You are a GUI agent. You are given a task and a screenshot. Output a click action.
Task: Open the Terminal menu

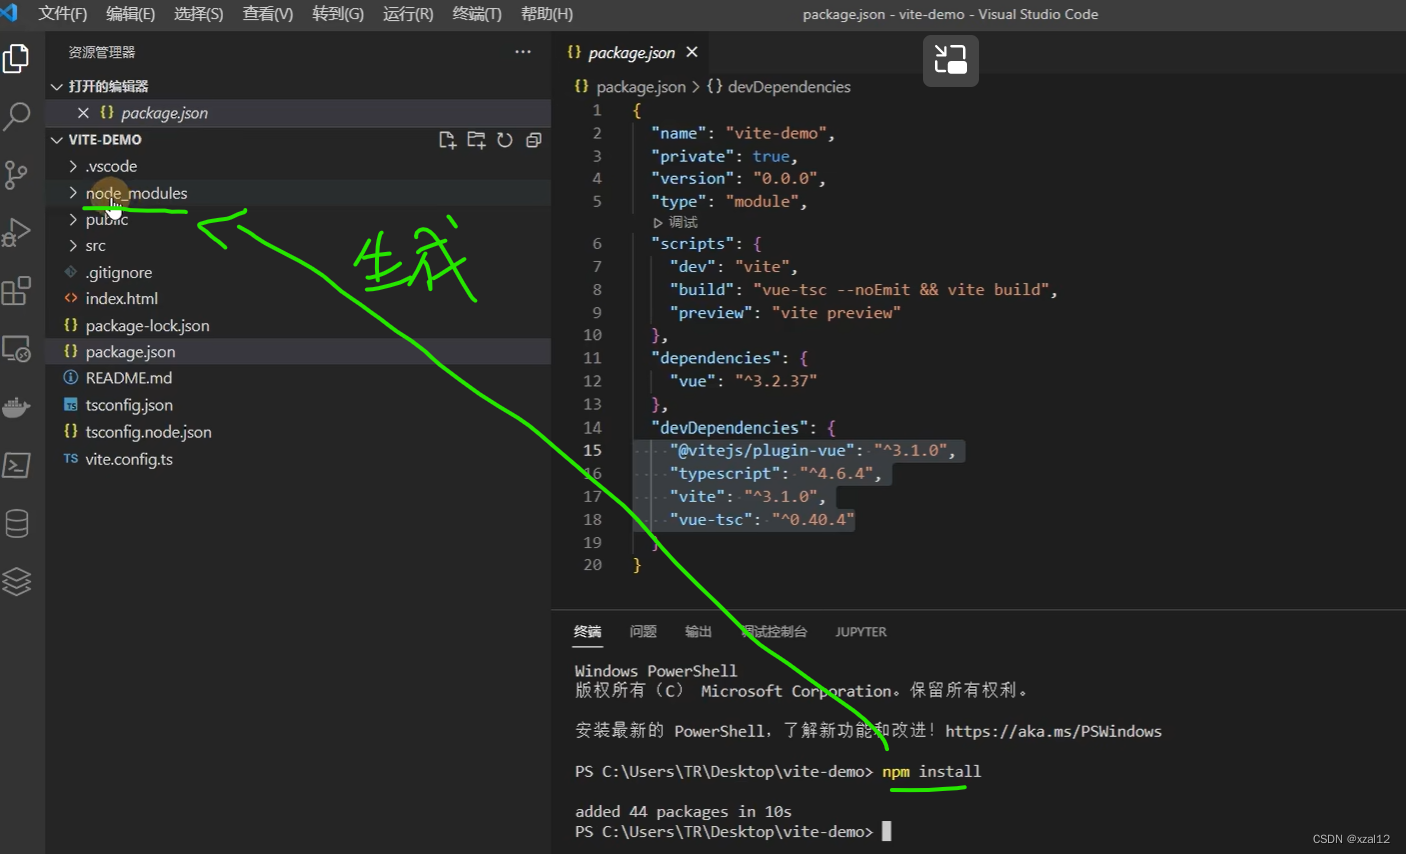[477, 14]
